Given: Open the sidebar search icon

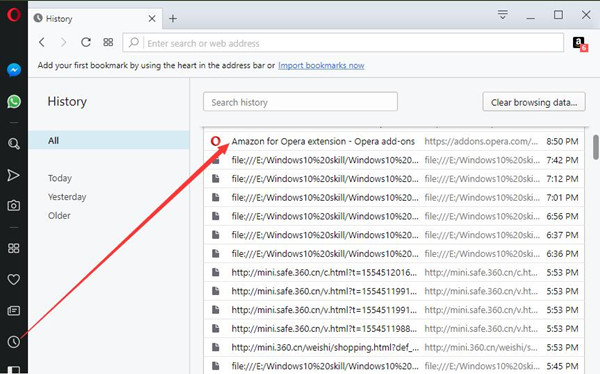Looking at the screenshot, I should coord(14,144).
